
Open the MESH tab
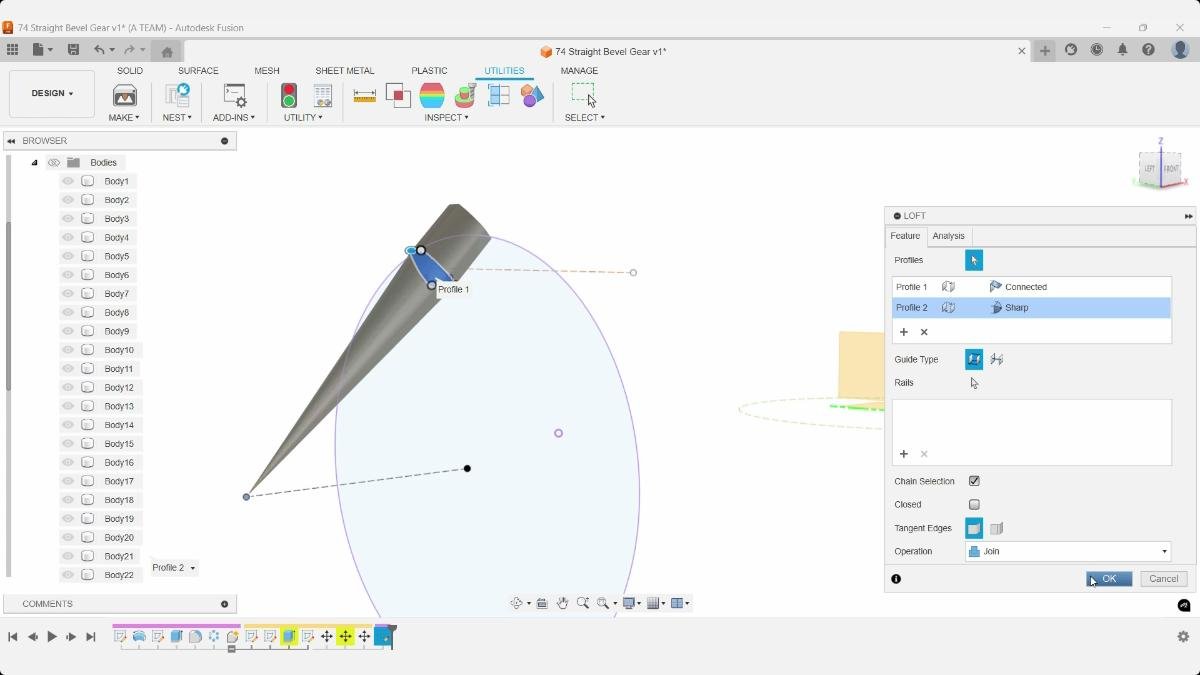(x=267, y=71)
